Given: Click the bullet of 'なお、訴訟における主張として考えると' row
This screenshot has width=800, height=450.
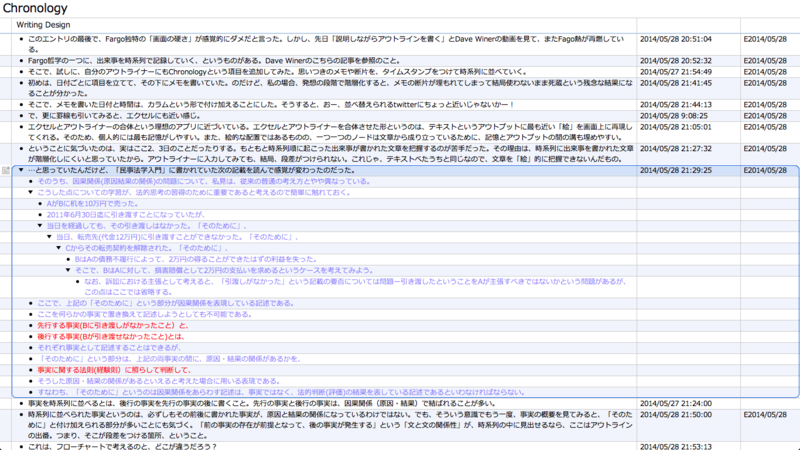Looking at the screenshot, I should tap(78, 281).
